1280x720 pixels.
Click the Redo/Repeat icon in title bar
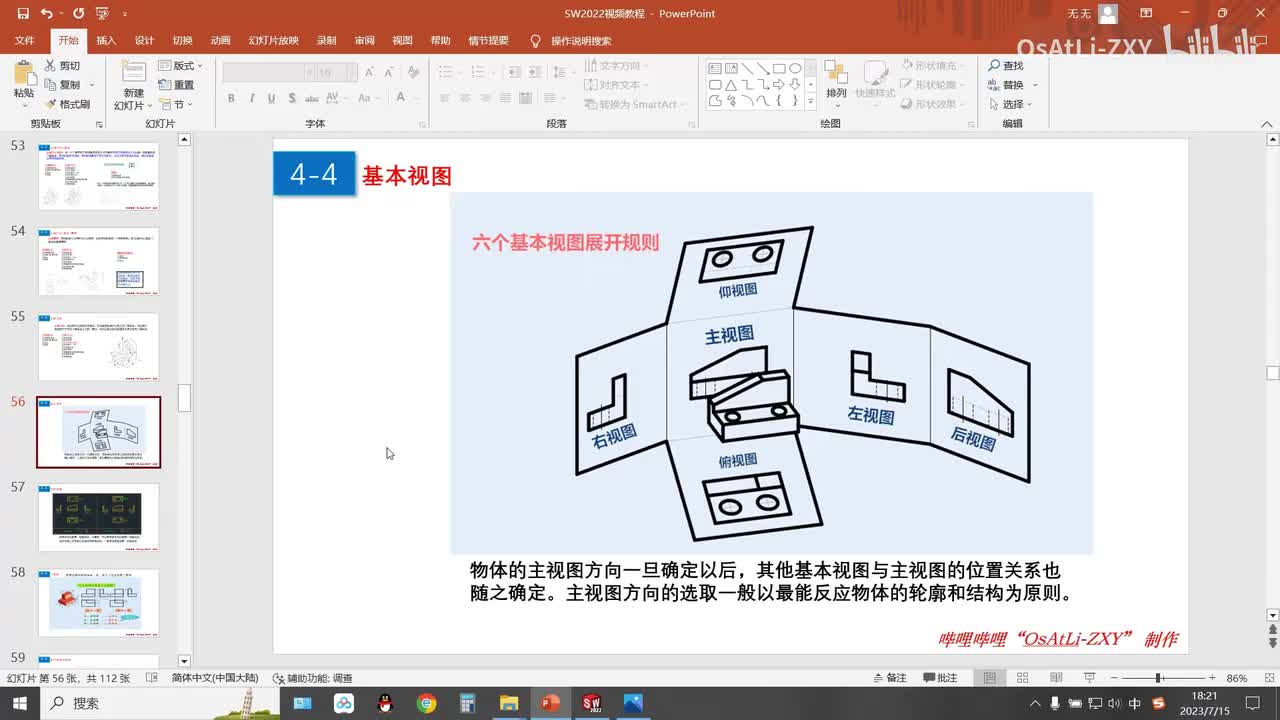(x=78, y=14)
